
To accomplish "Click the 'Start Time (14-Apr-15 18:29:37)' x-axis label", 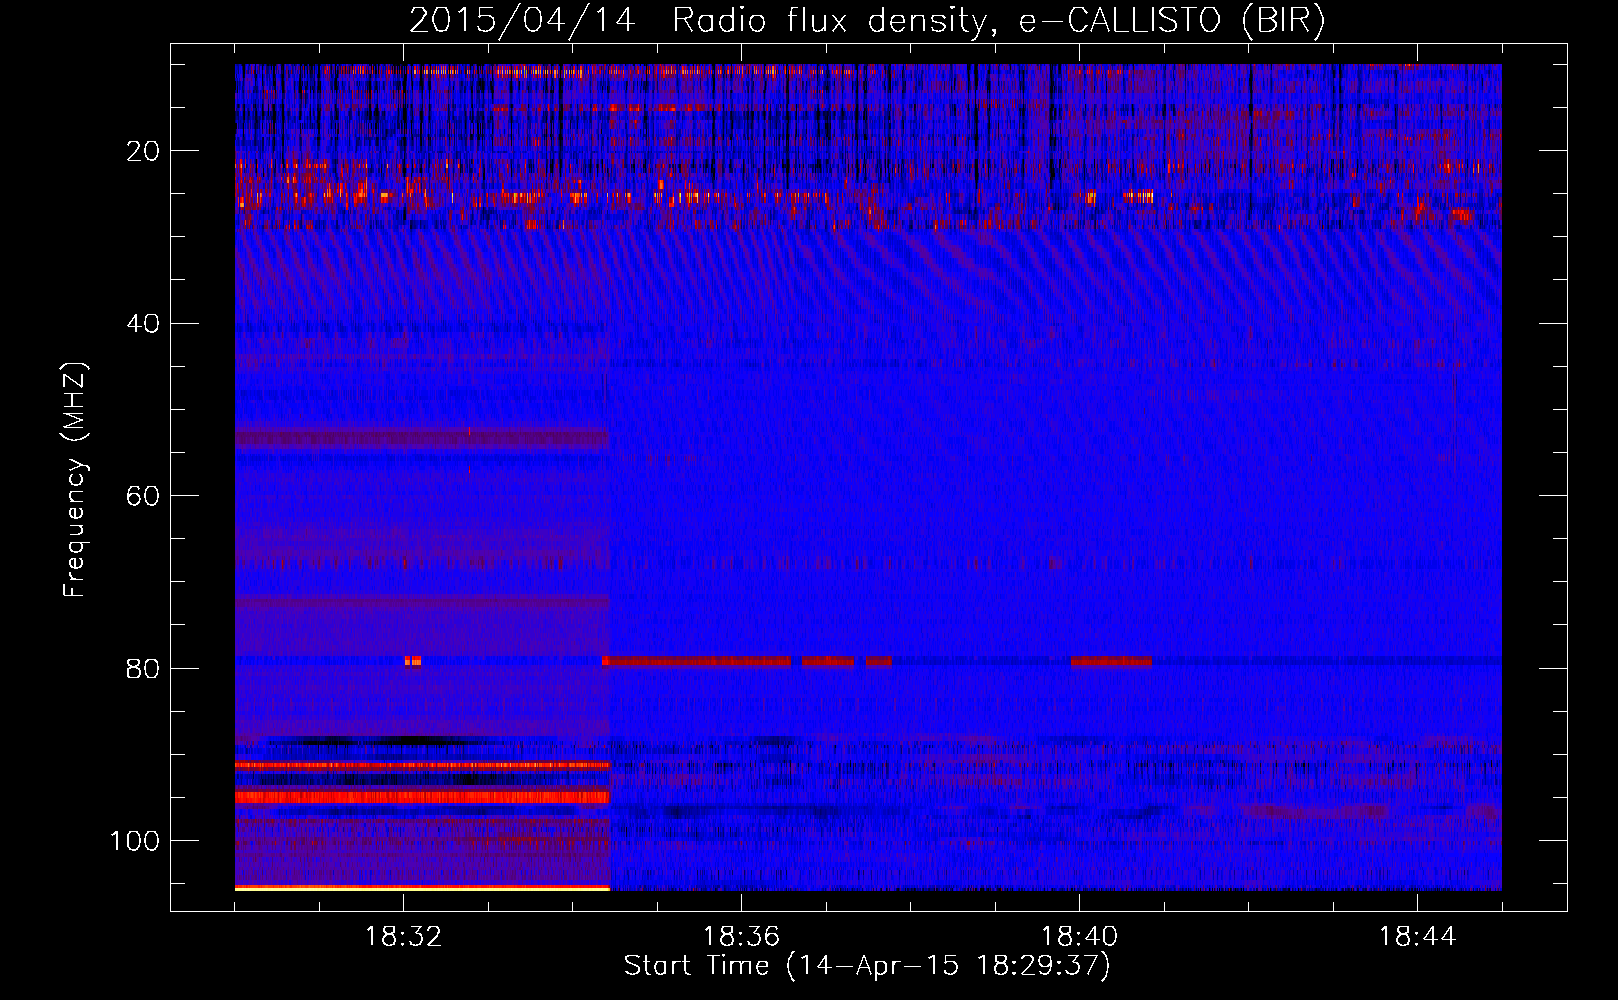I will [x=867, y=966].
